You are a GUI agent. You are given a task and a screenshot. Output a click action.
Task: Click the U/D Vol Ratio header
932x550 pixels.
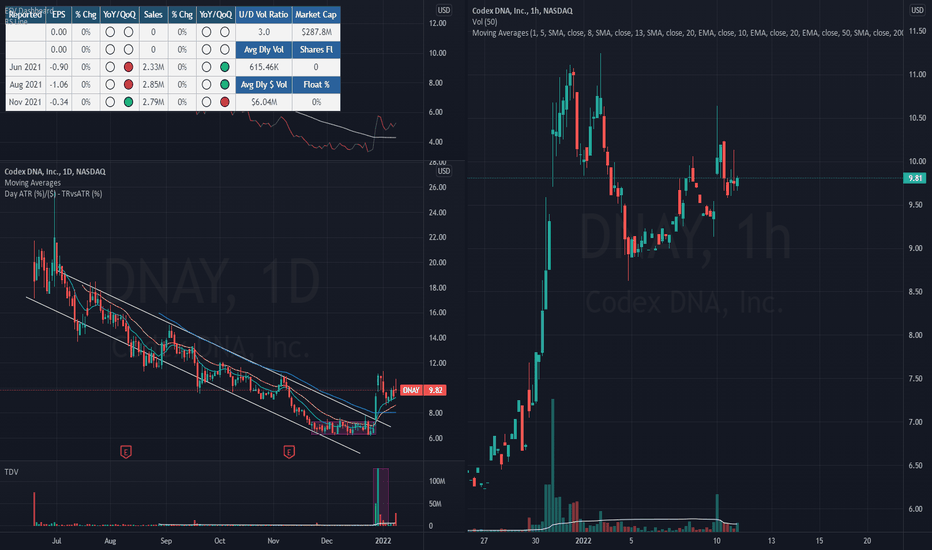(263, 14)
